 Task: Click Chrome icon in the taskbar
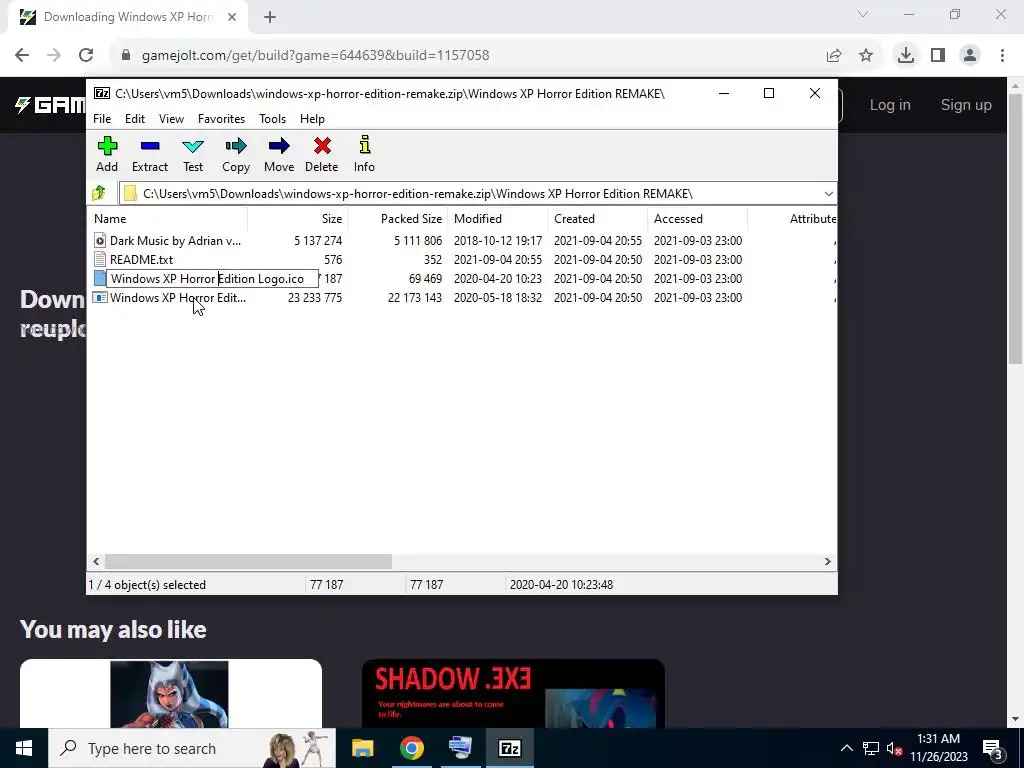pyautogui.click(x=412, y=748)
